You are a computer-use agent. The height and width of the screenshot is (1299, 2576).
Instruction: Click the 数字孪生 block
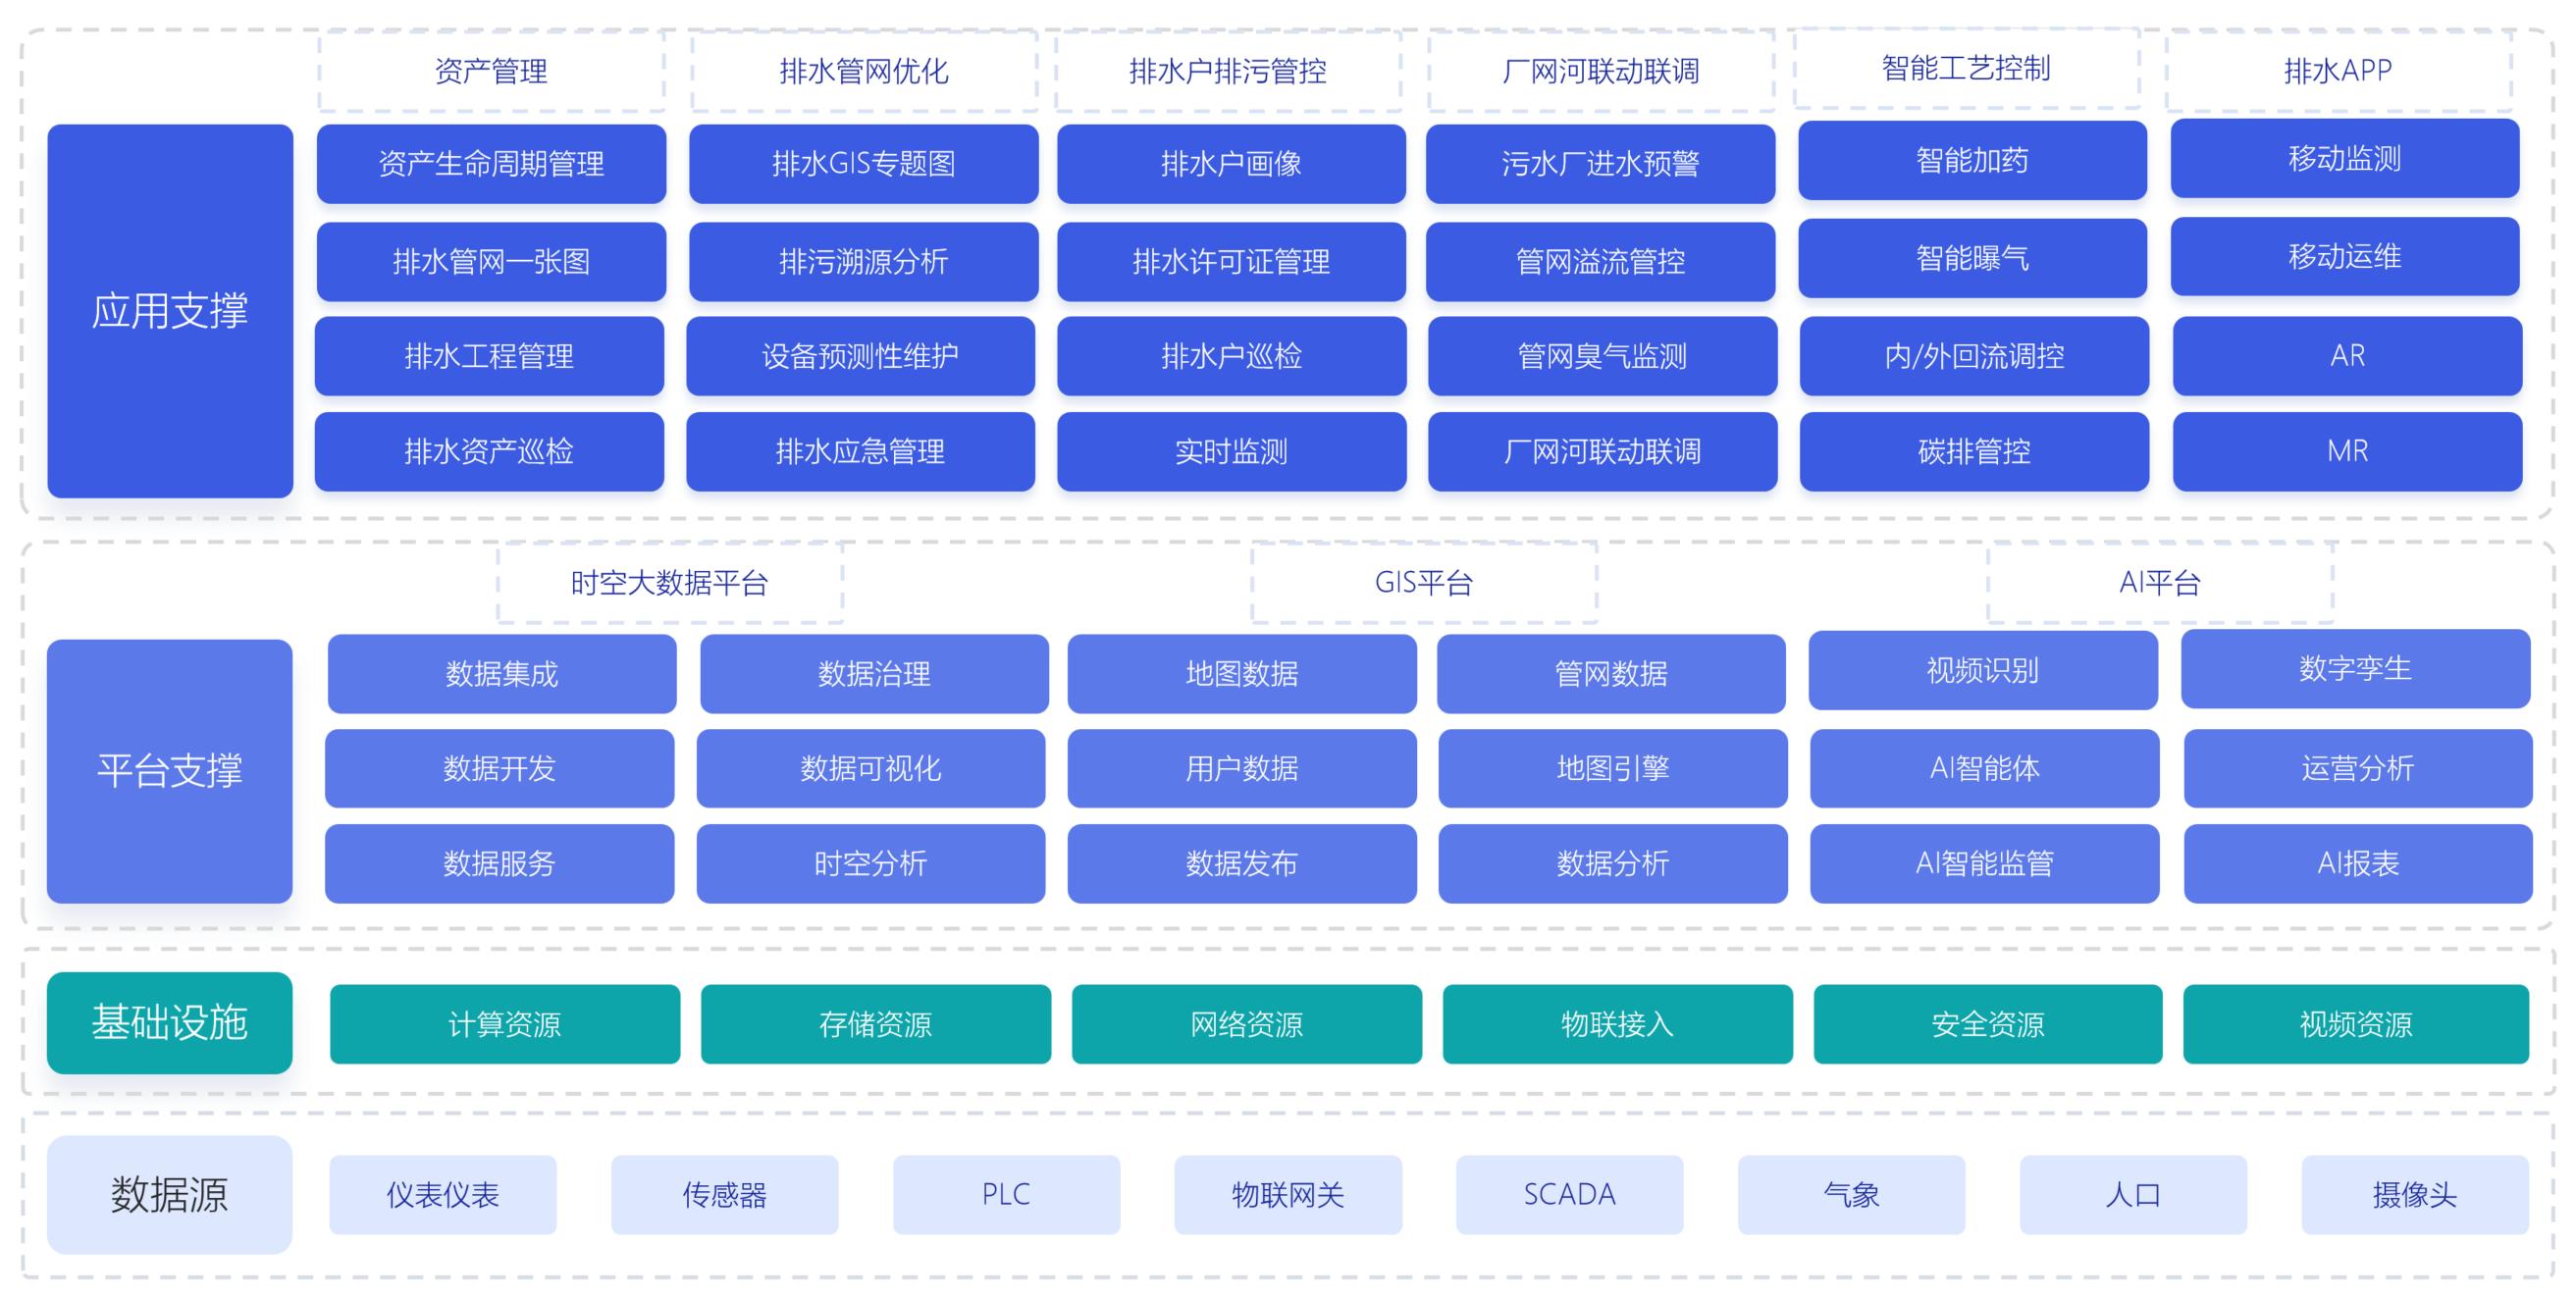[x=2356, y=672]
